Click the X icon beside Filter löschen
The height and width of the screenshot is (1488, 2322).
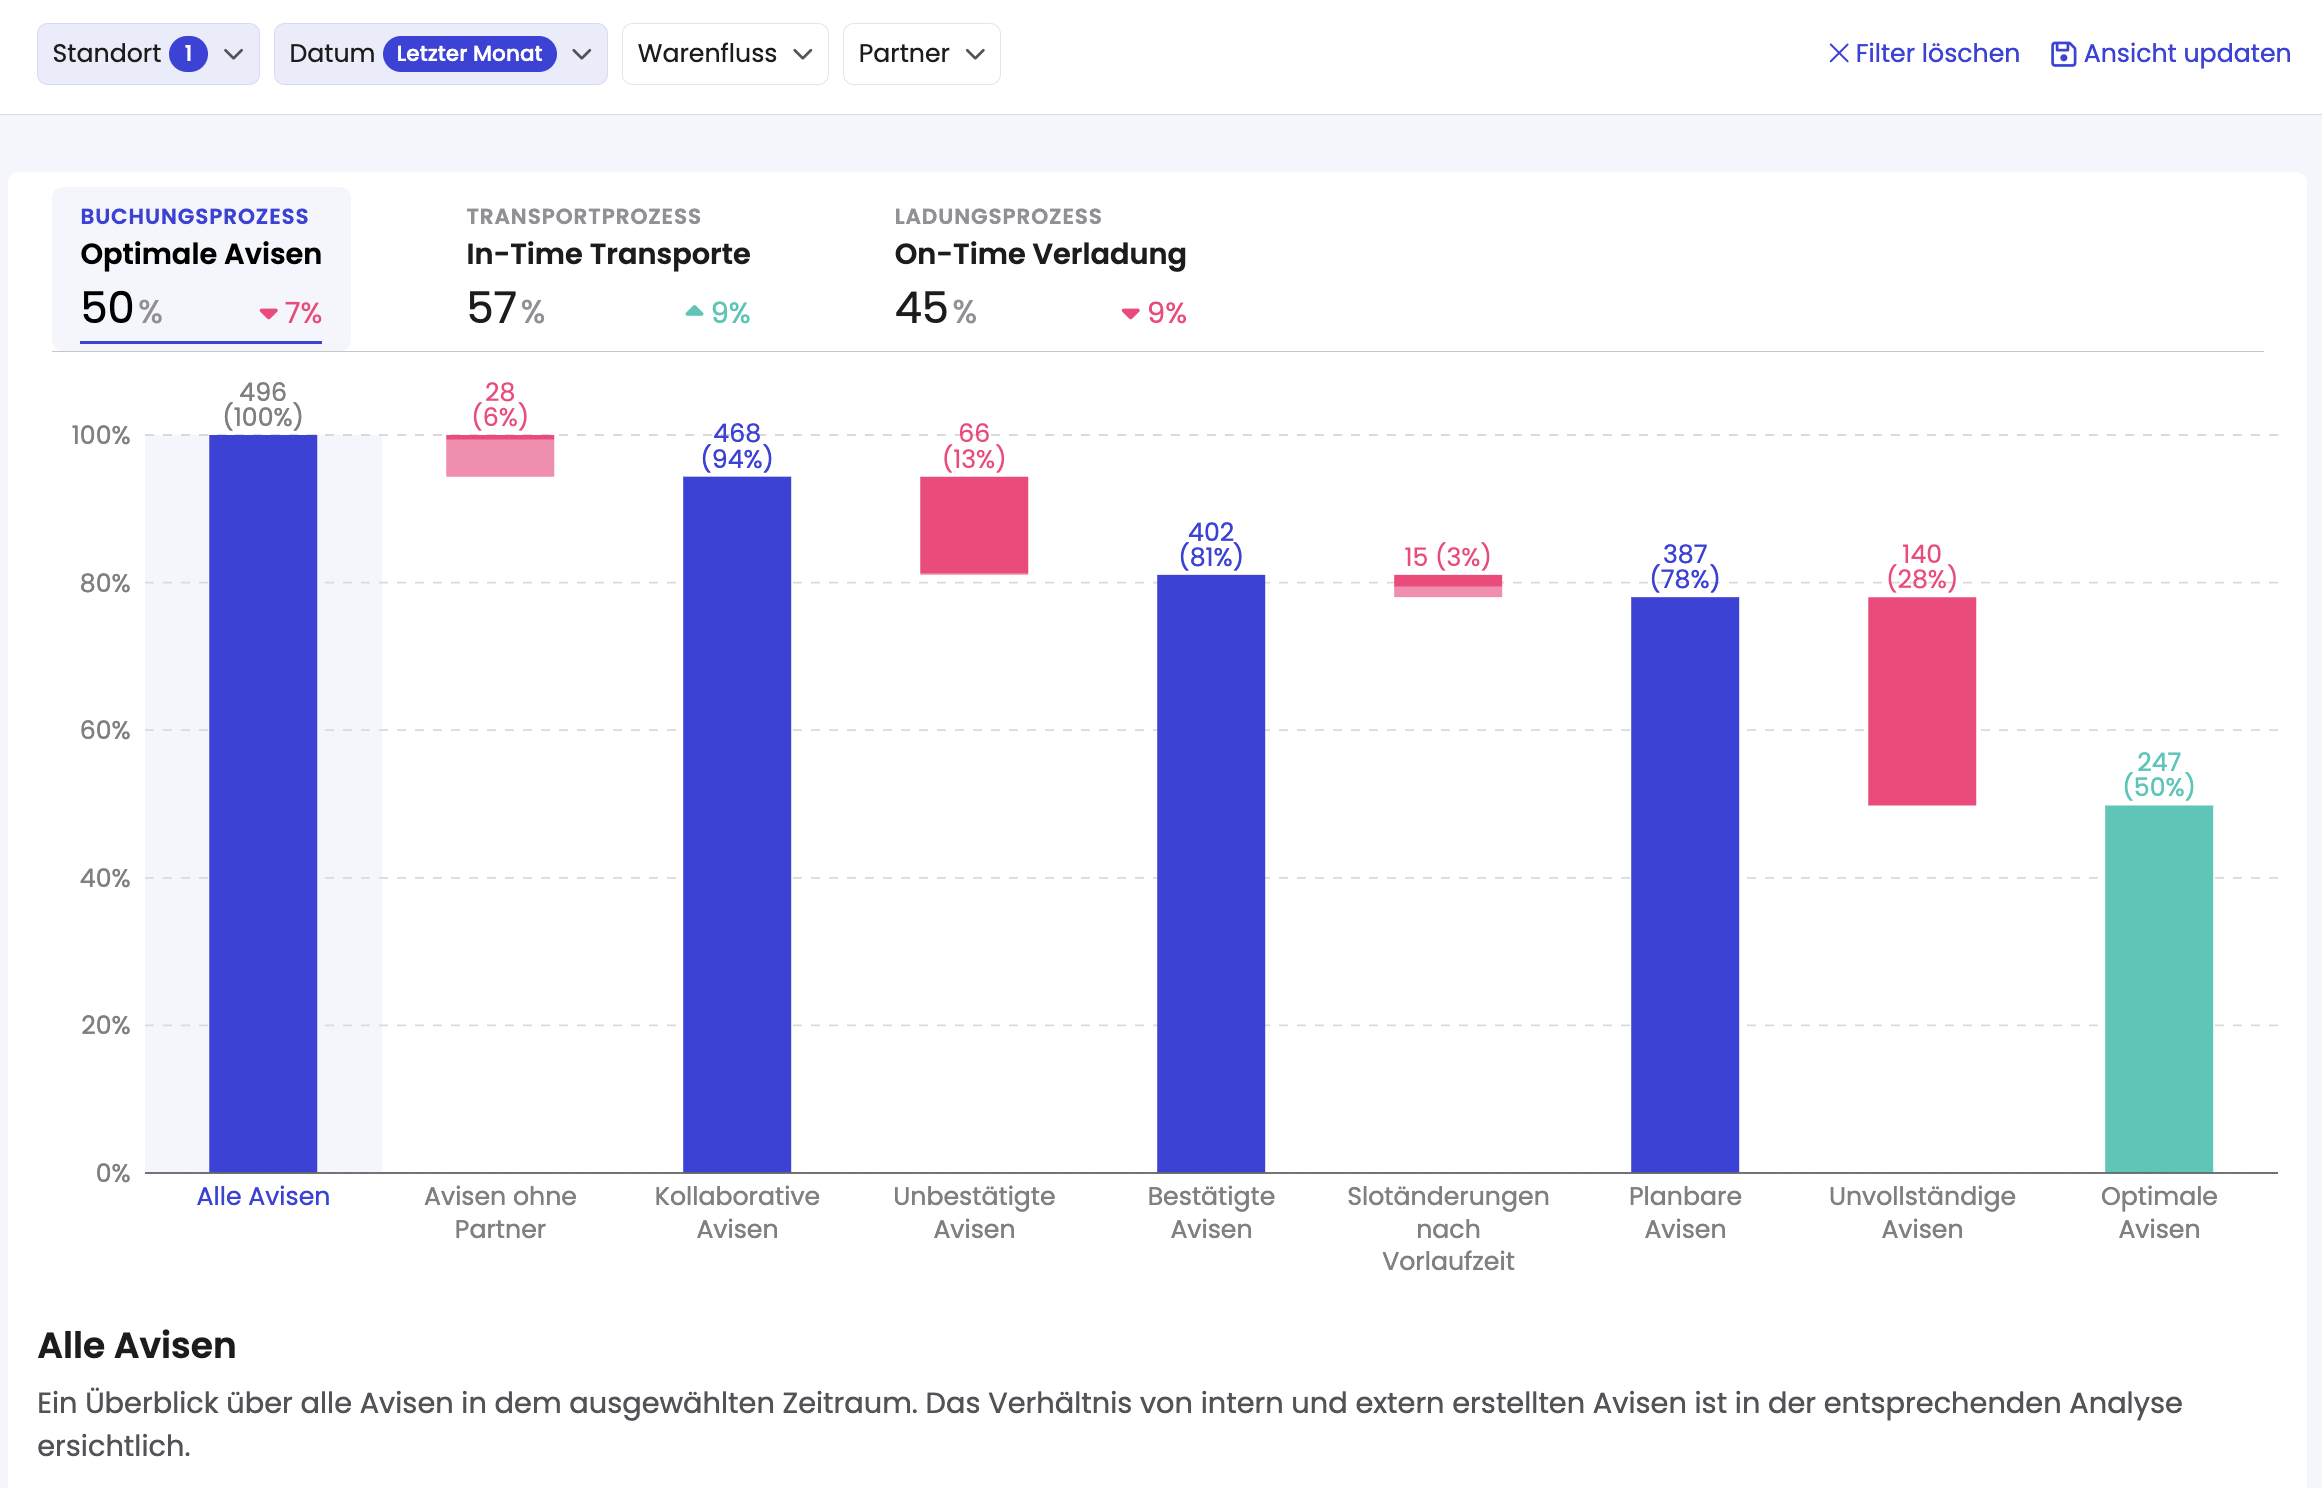[x=1838, y=53]
